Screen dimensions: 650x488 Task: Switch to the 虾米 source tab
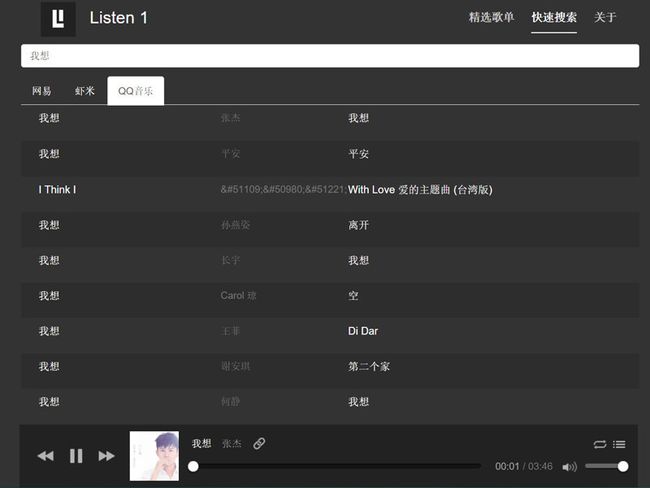85,91
